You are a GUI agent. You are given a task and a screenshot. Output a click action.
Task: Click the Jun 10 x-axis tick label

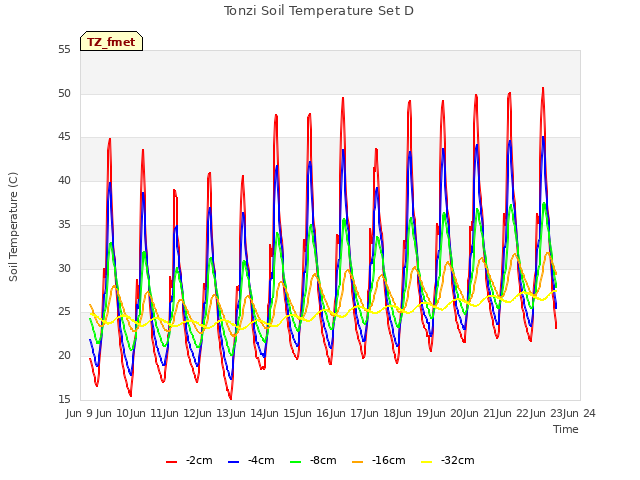point(113,414)
